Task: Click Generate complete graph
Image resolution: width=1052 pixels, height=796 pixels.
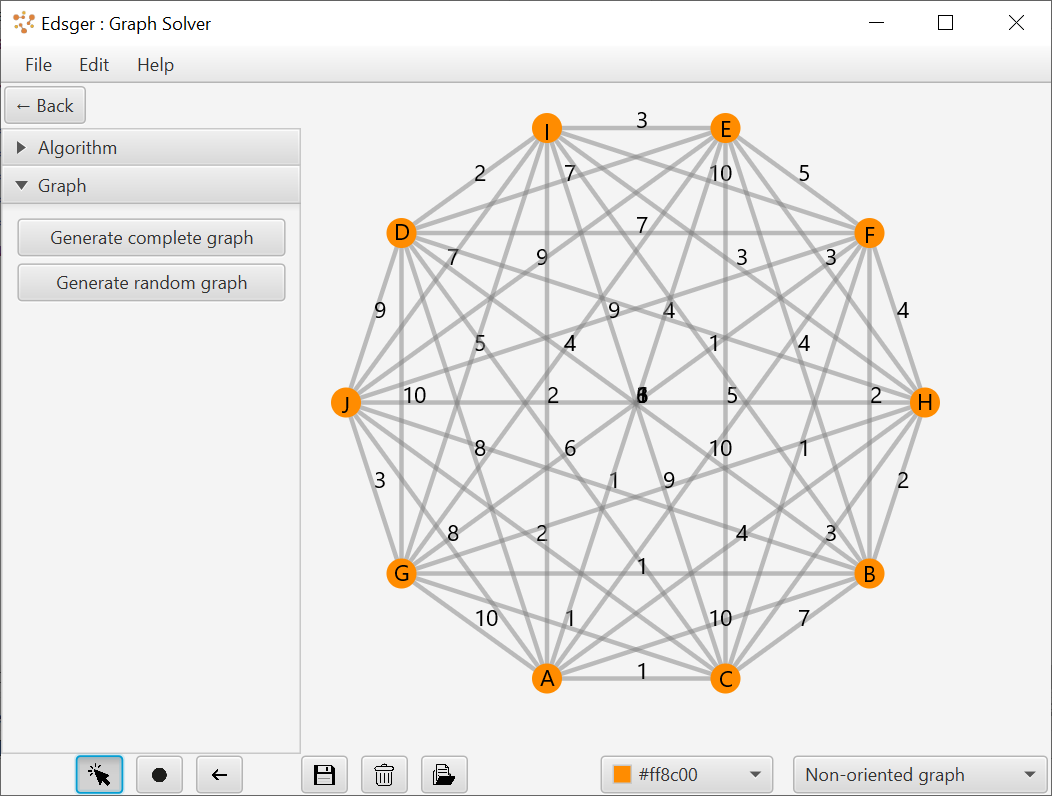Action: coord(152,238)
